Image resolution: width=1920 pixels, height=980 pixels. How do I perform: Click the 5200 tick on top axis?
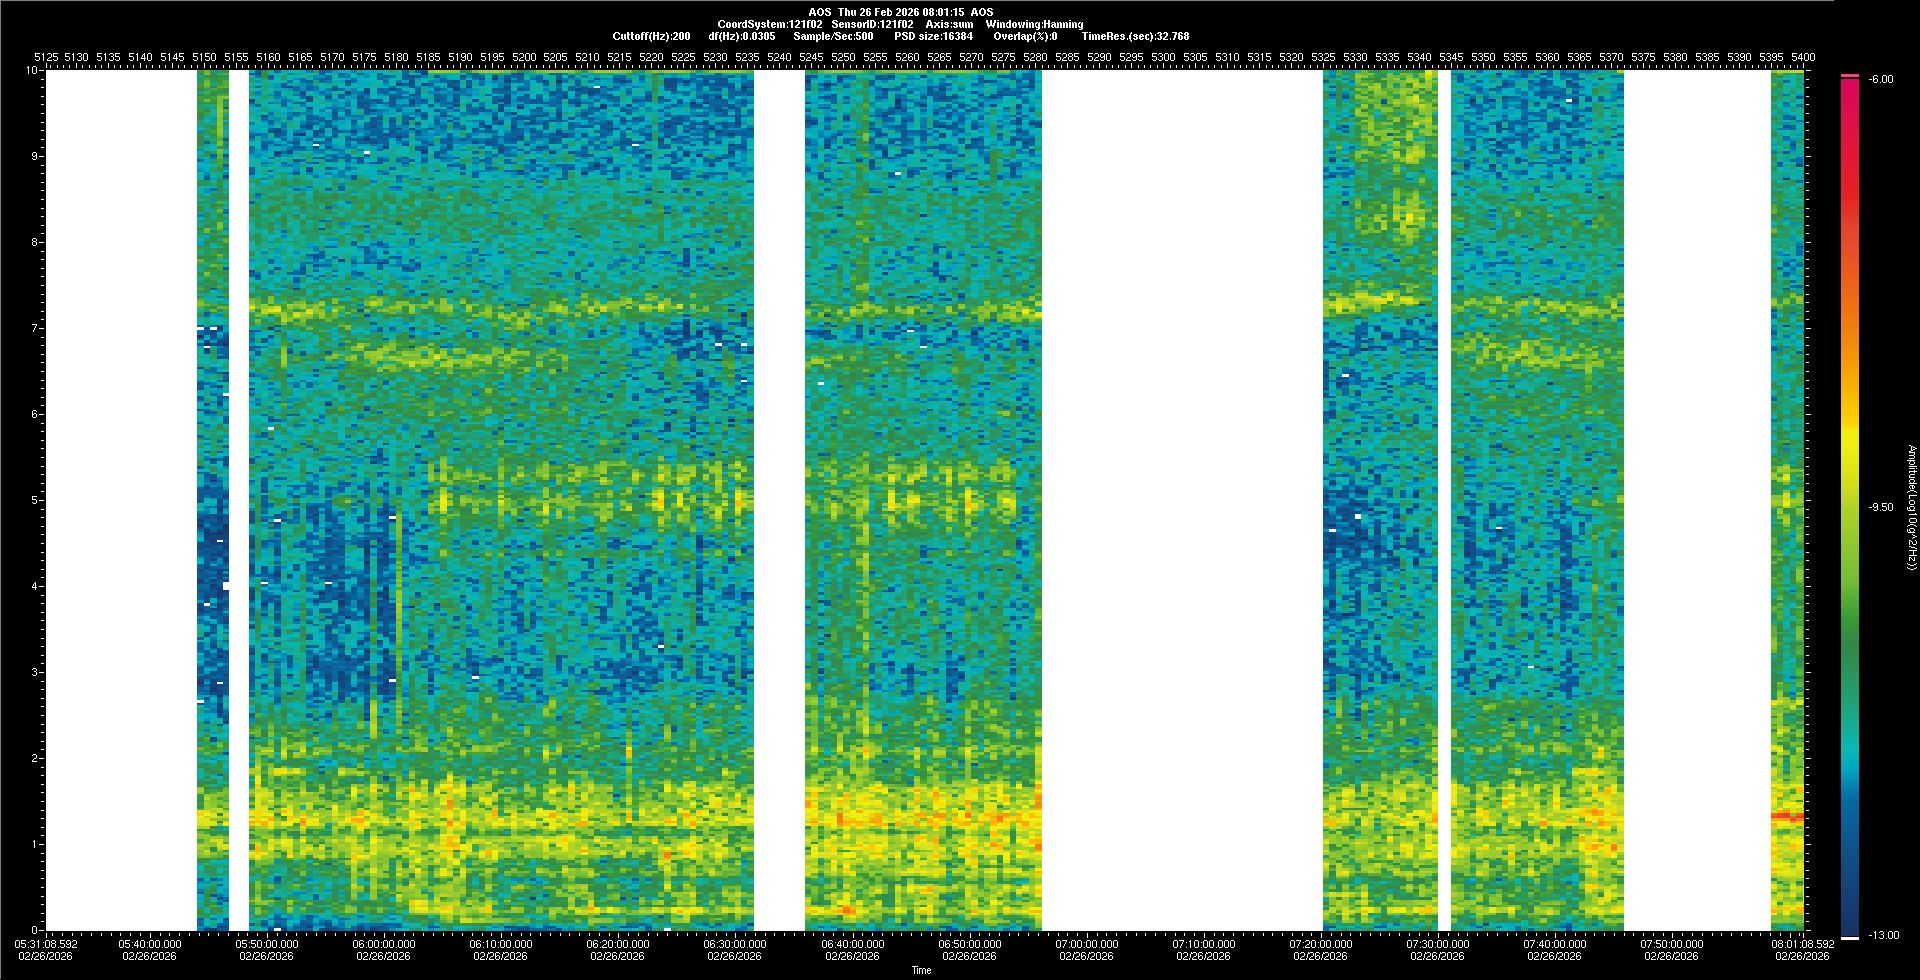[524, 57]
